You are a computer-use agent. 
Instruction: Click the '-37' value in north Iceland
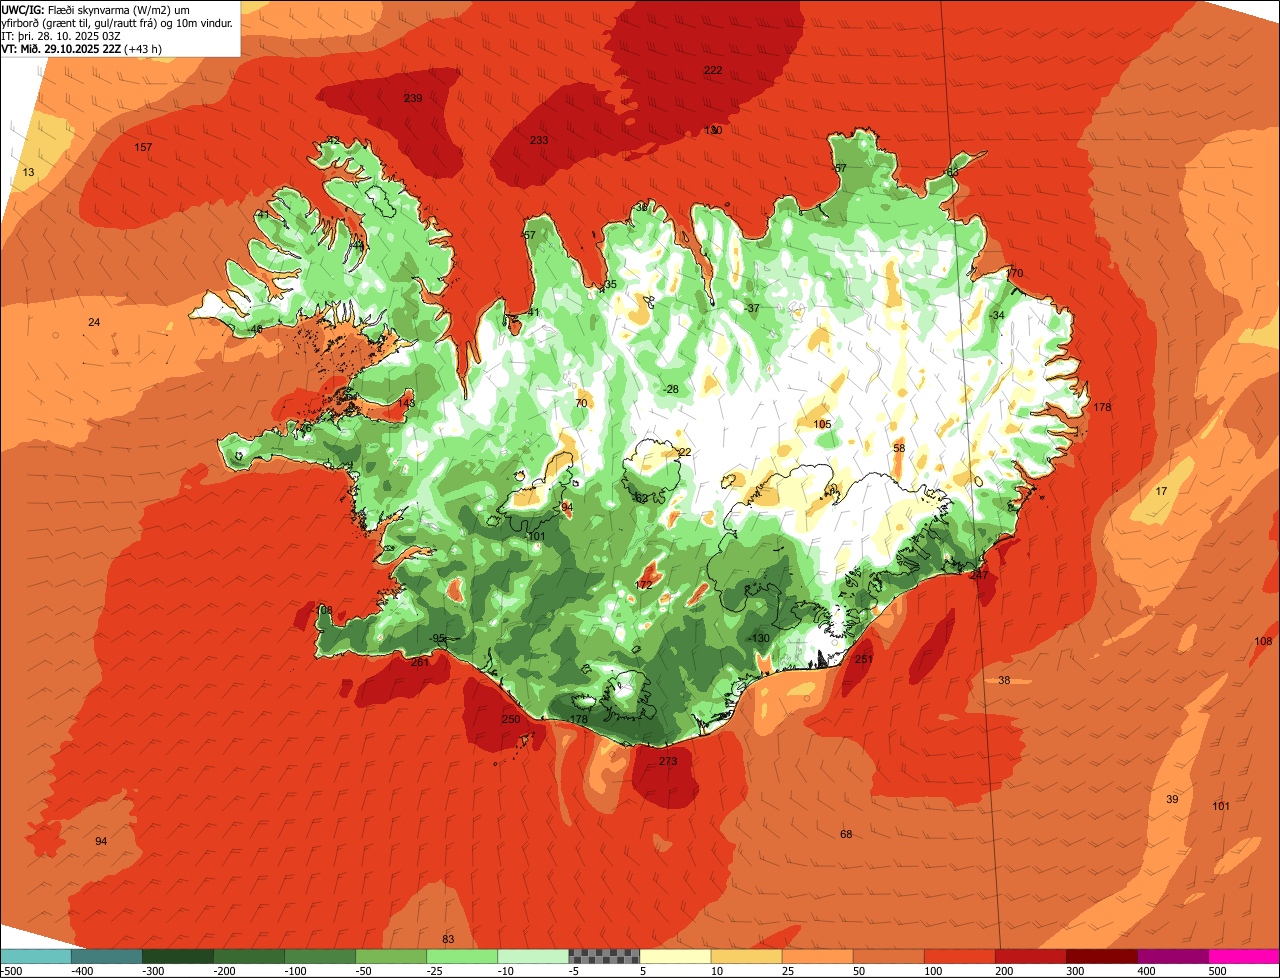pyautogui.click(x=752, y=308)
